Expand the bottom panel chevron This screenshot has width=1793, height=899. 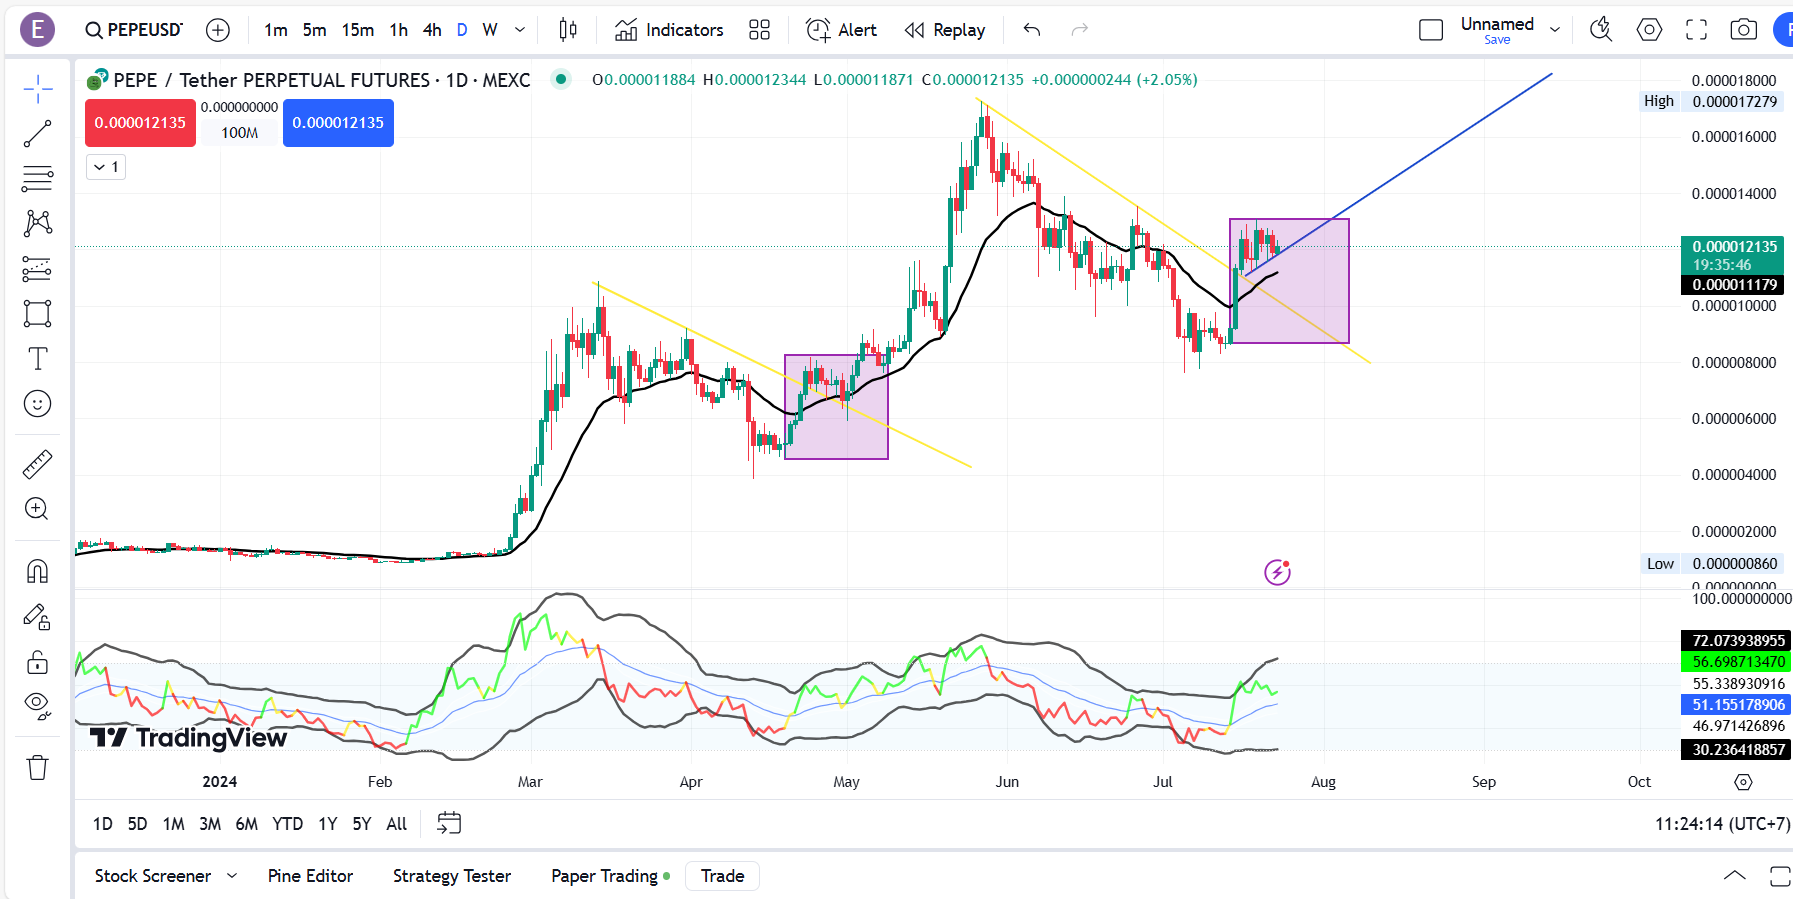coord(1735,876)
